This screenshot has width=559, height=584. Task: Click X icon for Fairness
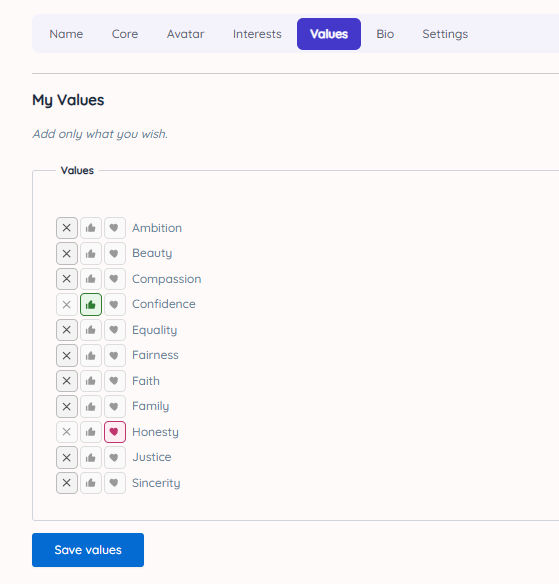(x=67, y=356)
